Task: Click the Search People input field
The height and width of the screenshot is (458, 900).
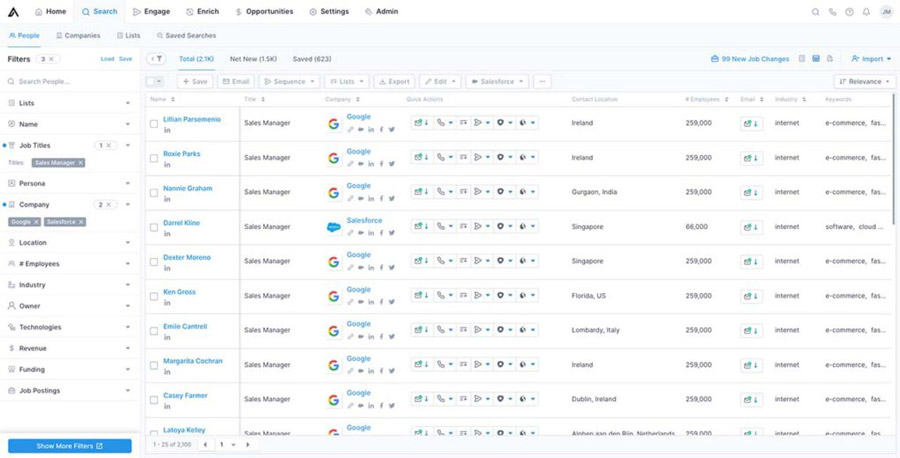Action: pos(70,81)
